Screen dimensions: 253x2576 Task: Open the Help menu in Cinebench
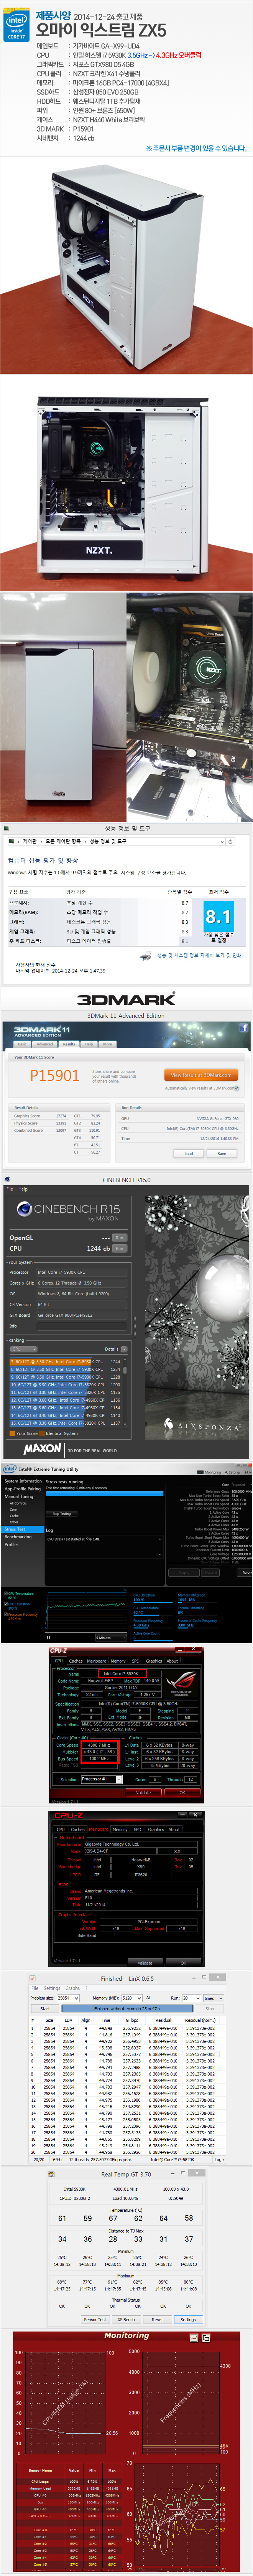click(x=23, y=1189)
